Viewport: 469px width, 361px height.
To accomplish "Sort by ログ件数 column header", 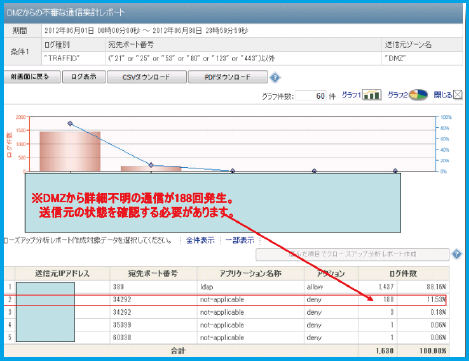I will pos(404,274).
